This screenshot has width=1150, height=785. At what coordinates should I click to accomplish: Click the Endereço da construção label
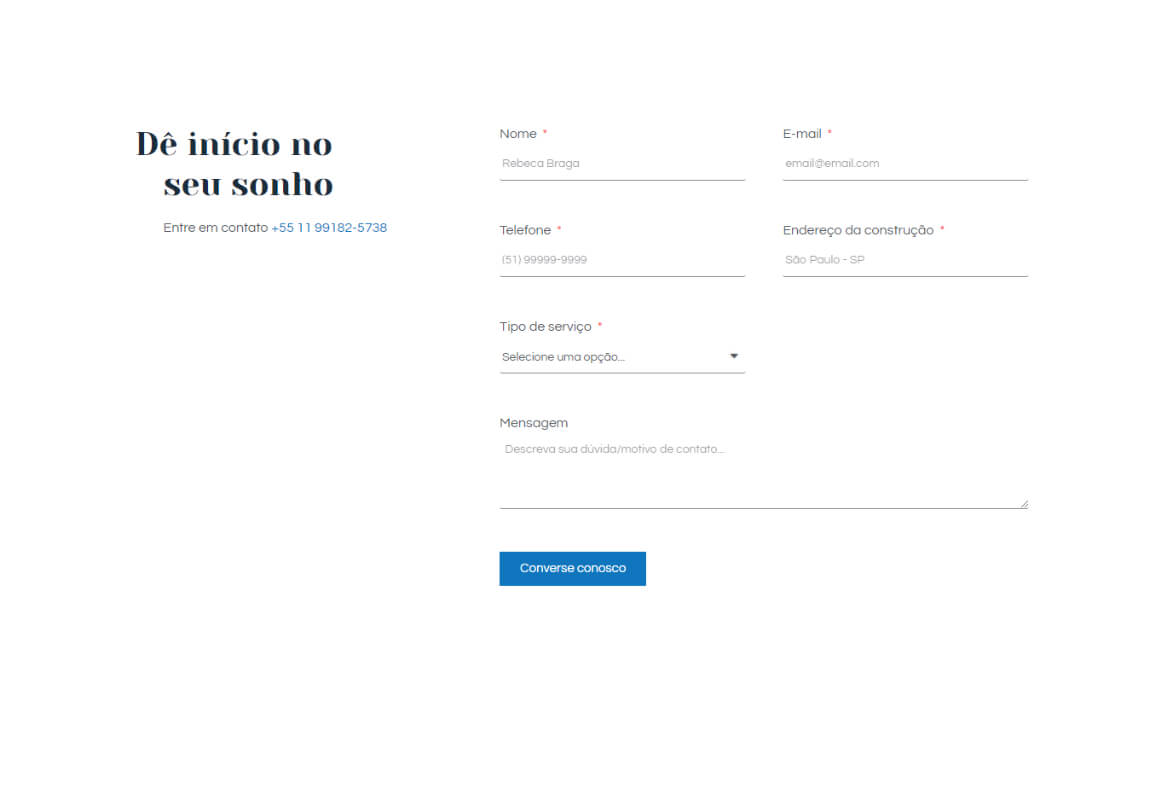point(858,231)
